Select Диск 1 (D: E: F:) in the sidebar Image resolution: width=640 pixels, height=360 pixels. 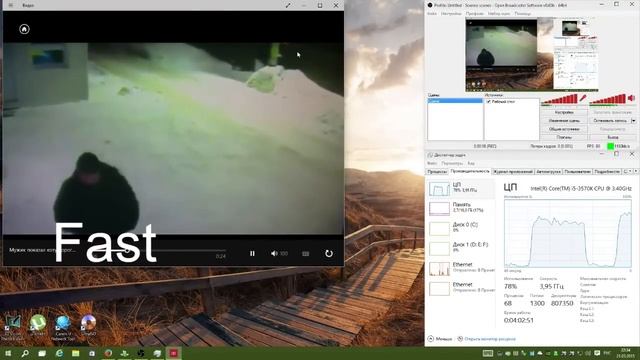(x=461, y=248)
